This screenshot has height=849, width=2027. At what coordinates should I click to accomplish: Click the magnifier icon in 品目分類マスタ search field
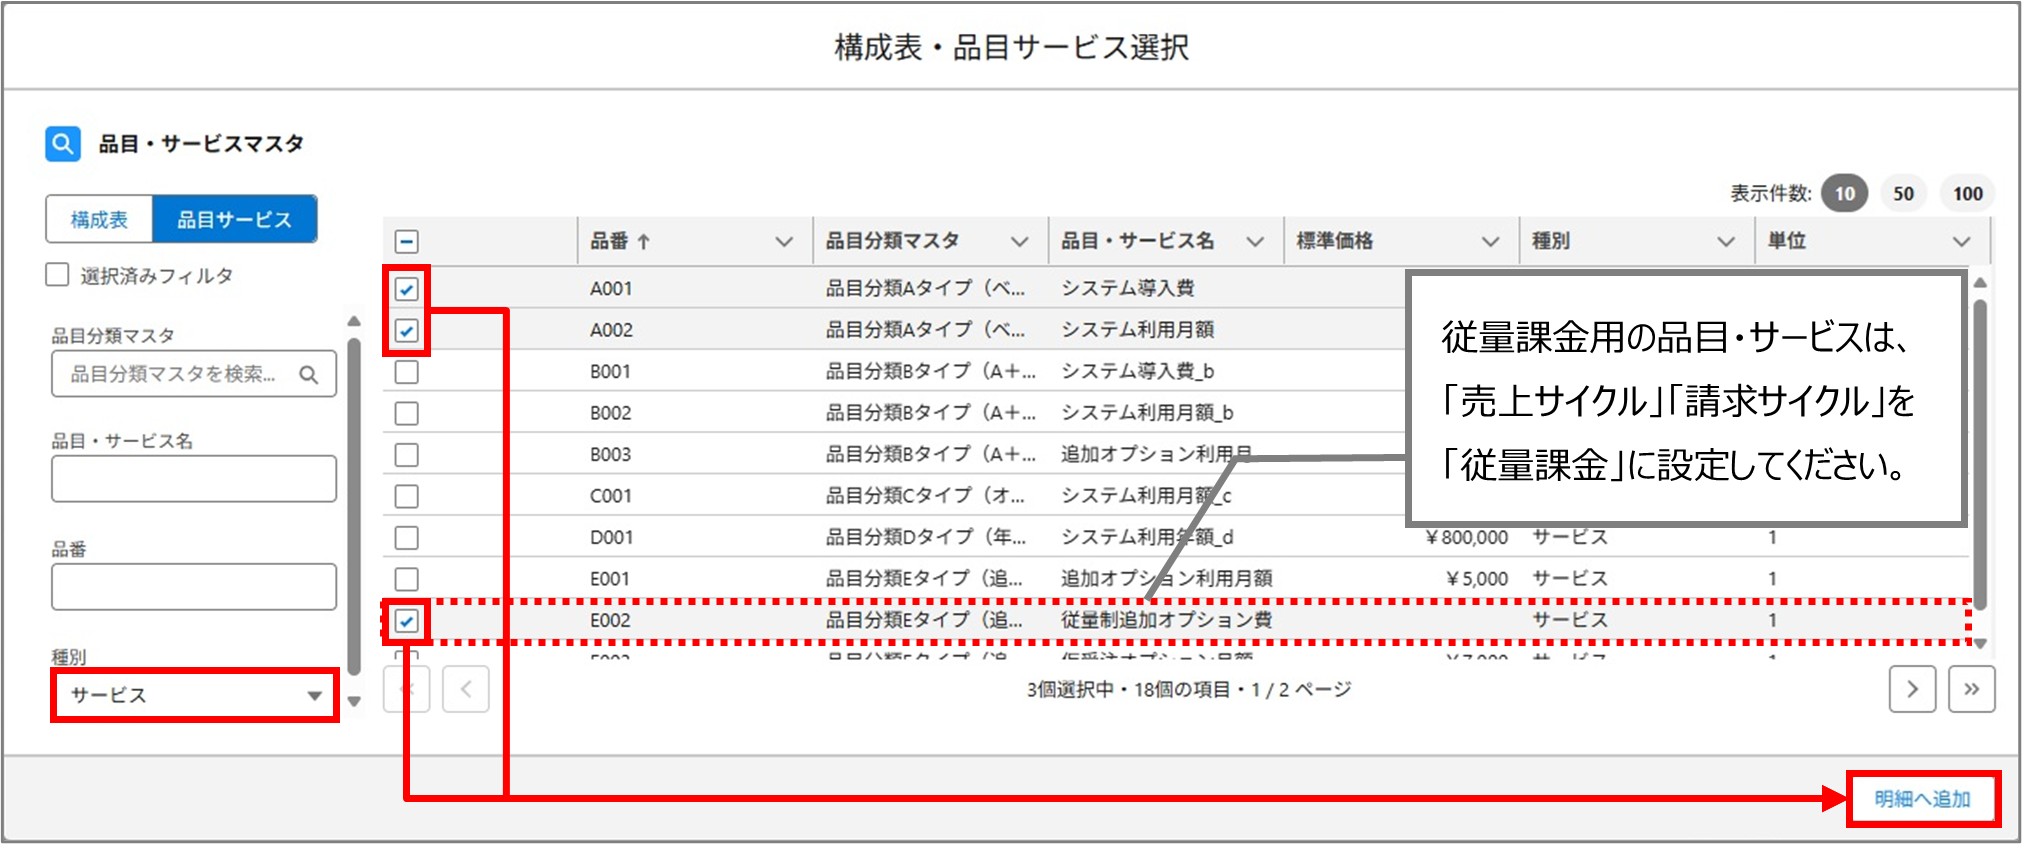[x=309, y=375]
